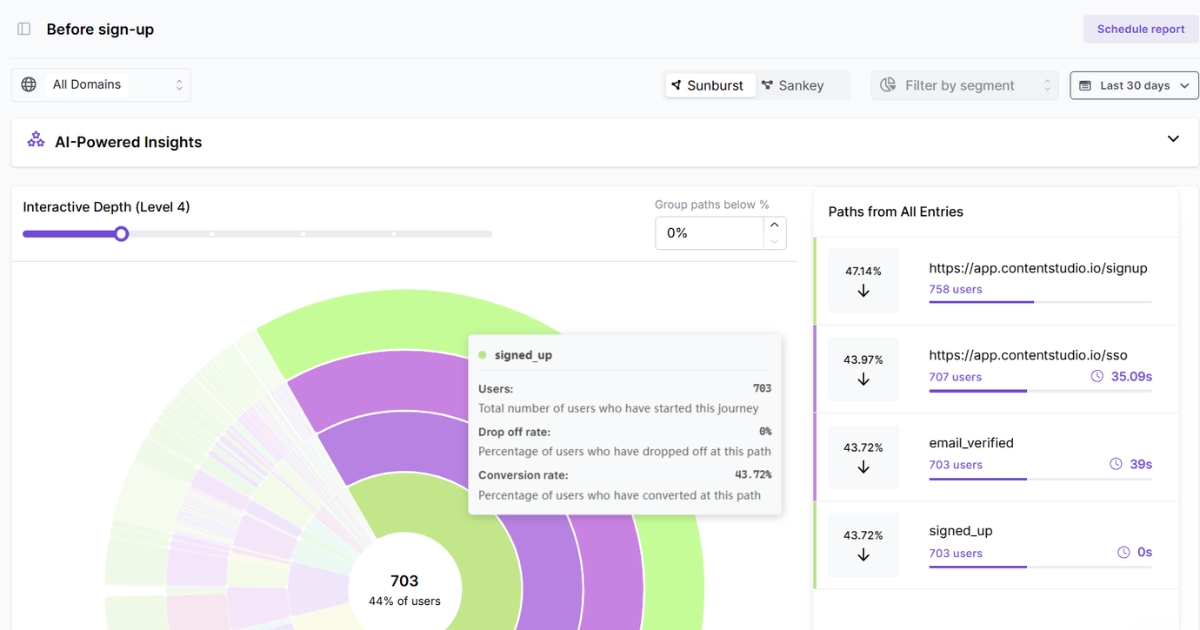Click the clock icon next to 35.09s

pyautogui.click(x=1097, y=377)
